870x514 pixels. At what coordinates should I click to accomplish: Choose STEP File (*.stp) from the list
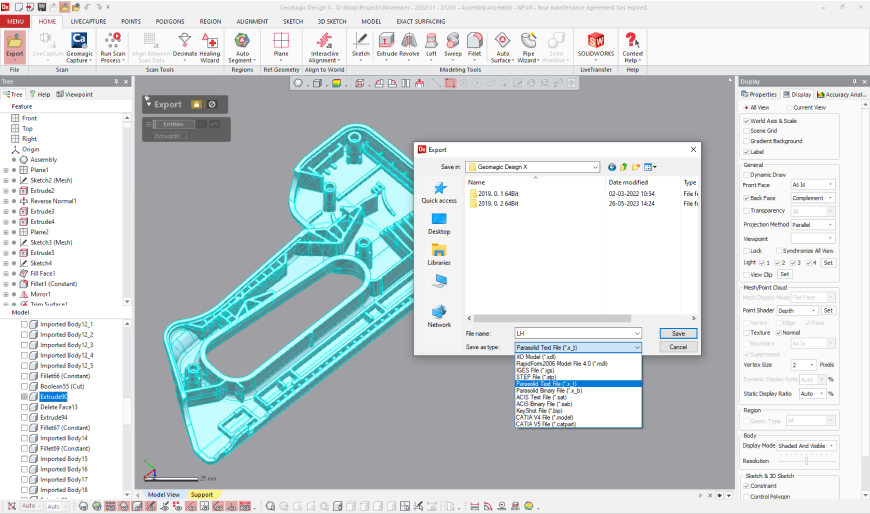click(578, 377)
